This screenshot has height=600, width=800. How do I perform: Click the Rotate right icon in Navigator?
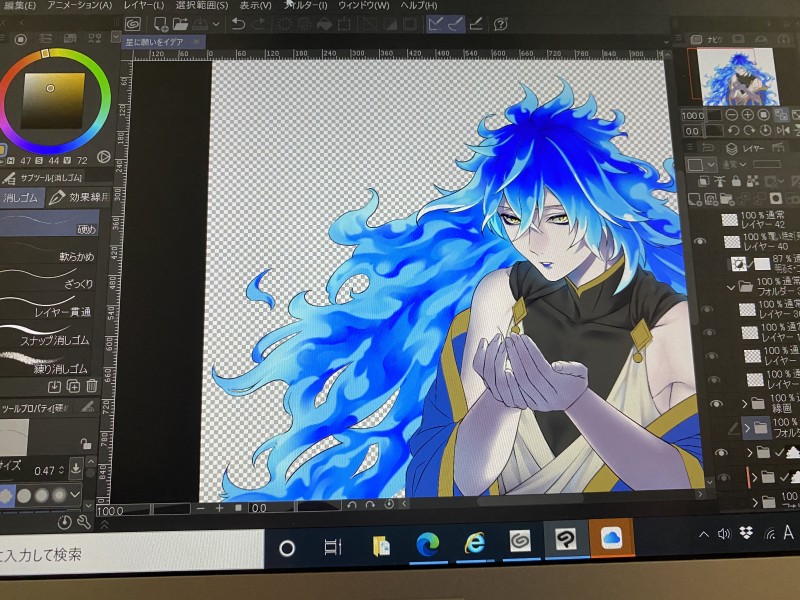[x=749, y=131]
